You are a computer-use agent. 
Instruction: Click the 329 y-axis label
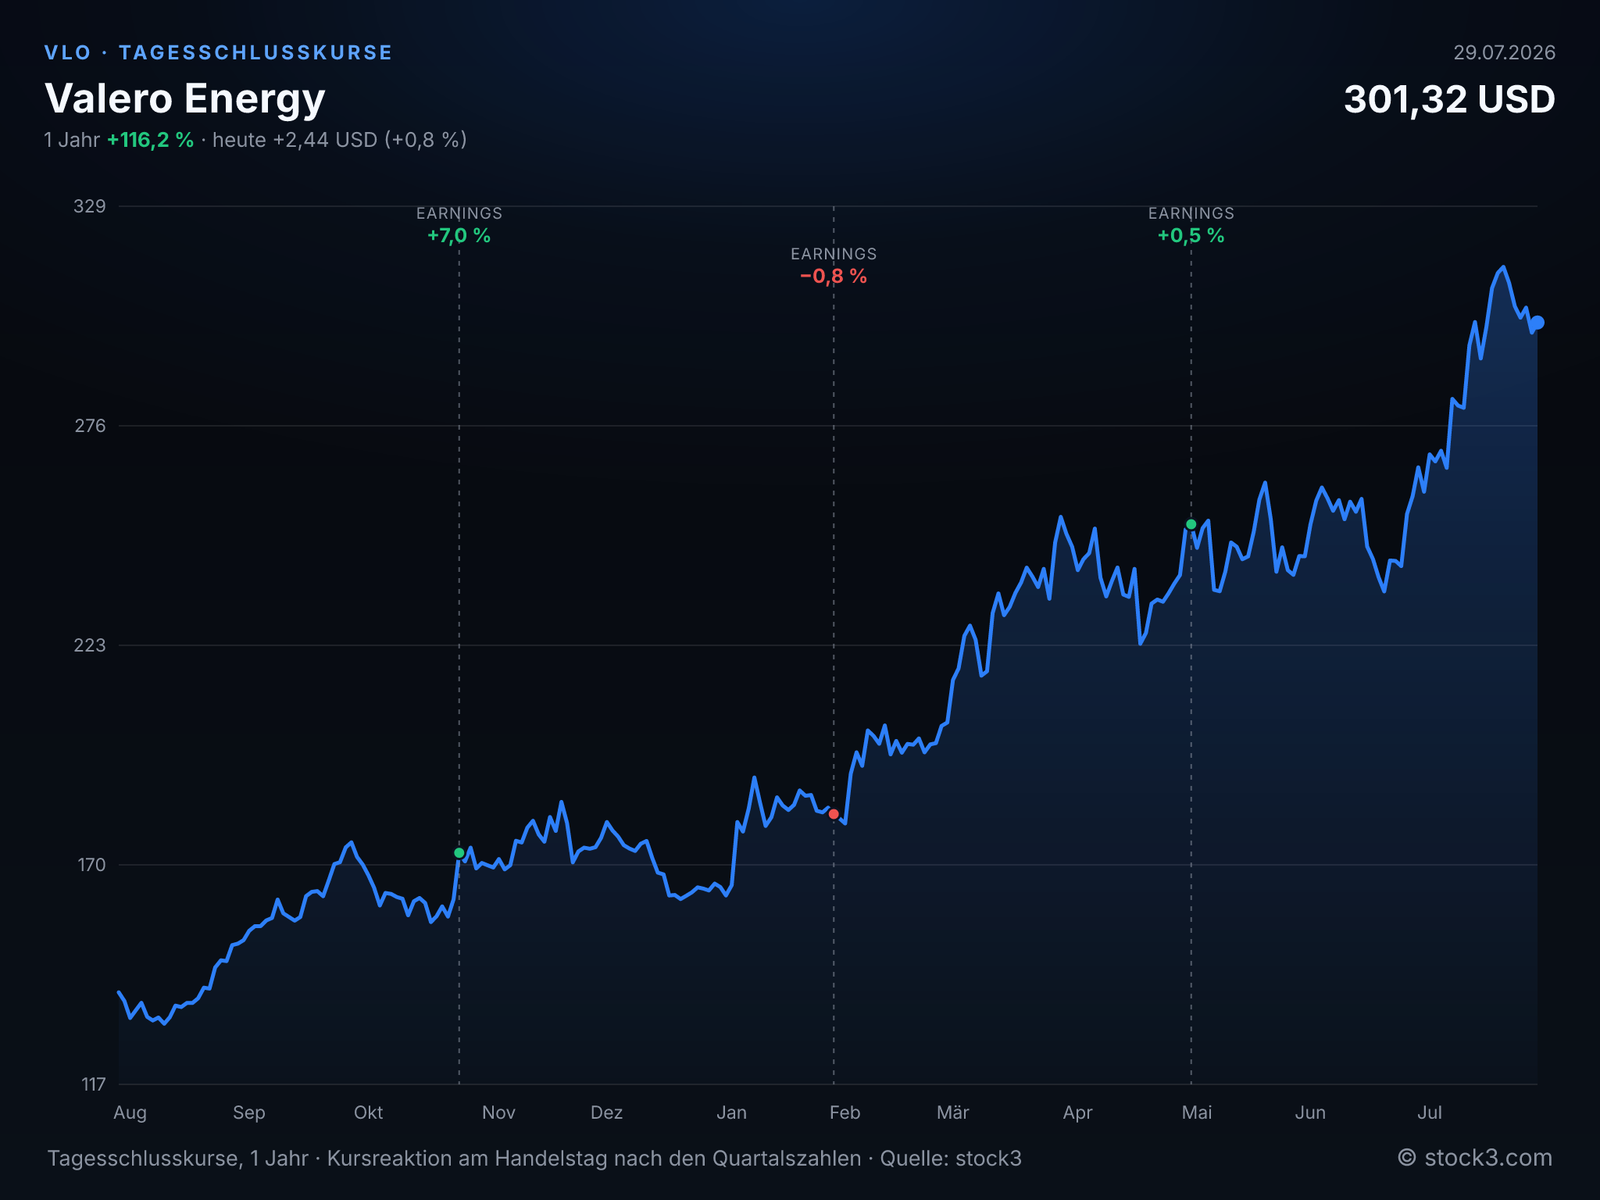point(89,206)
